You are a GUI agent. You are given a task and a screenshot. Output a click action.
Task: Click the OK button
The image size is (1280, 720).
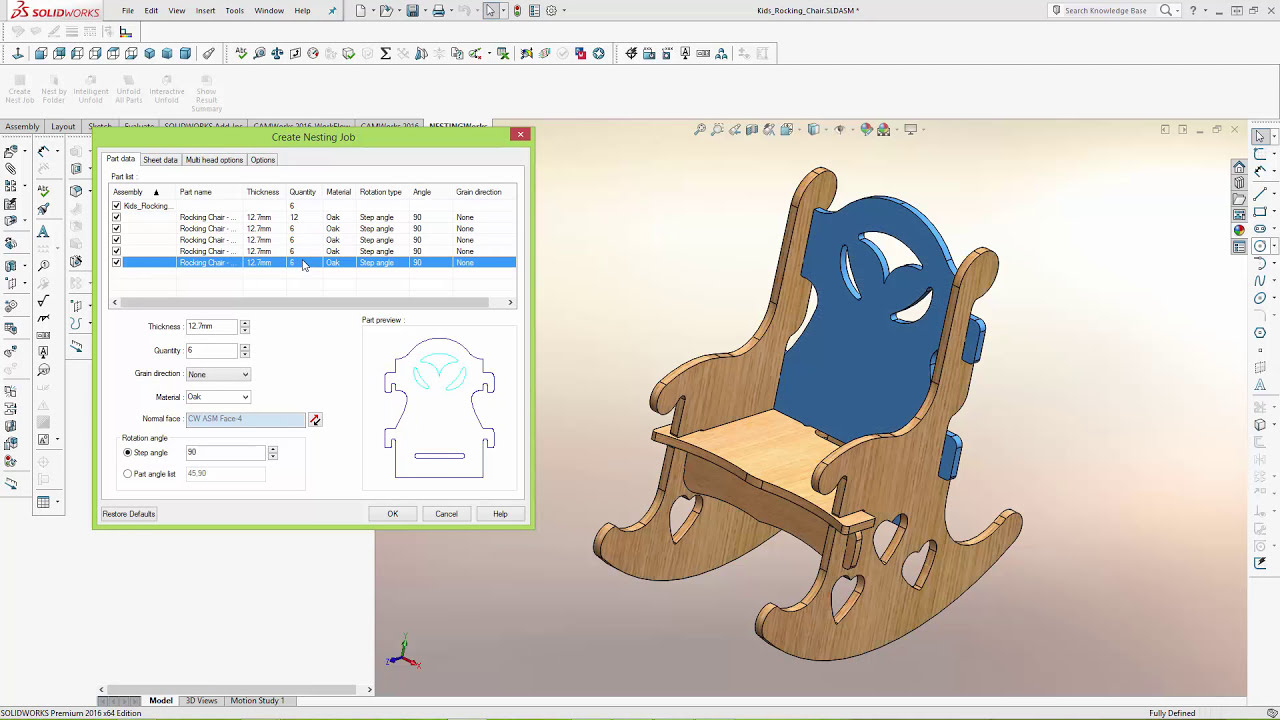point(393,514)
